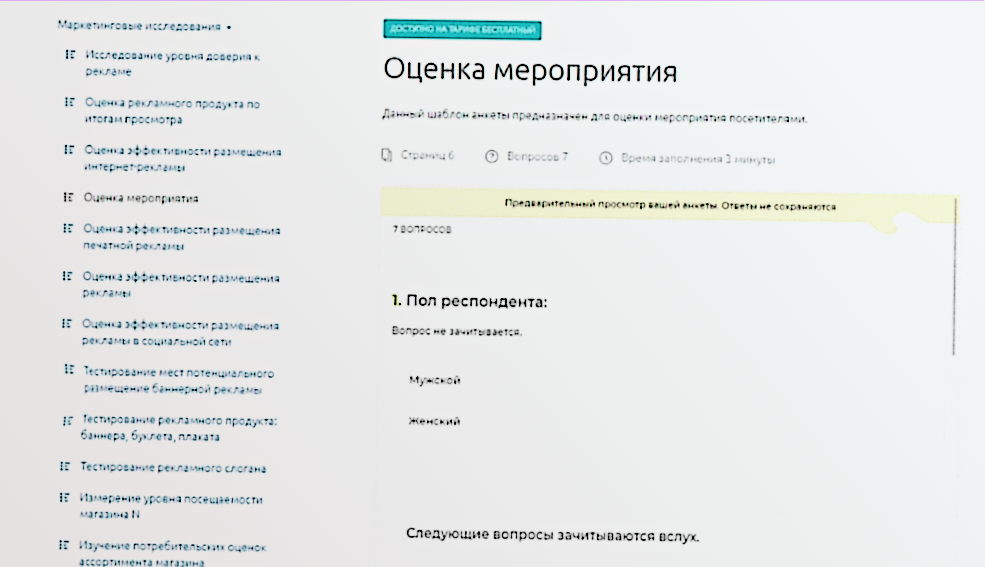Click list icon beside sidebar 'Оценка мероприятия'
The width and height of the screenshot is (985, 567).
(x=68, y=197)
